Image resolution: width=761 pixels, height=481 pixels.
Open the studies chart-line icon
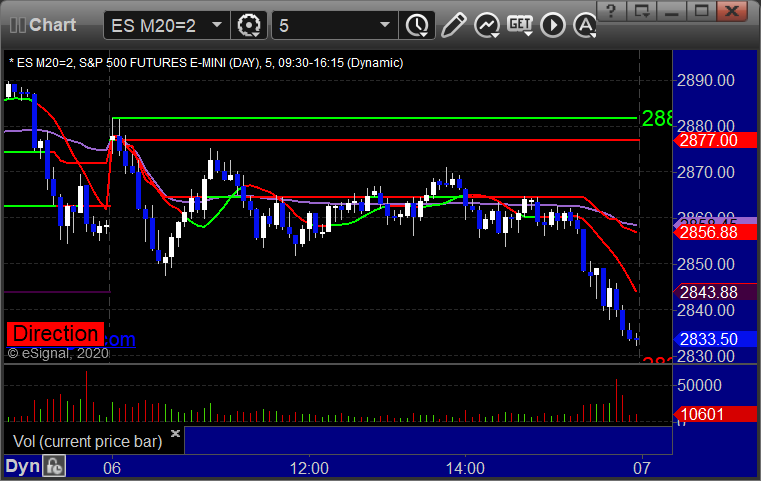(487, 25)
